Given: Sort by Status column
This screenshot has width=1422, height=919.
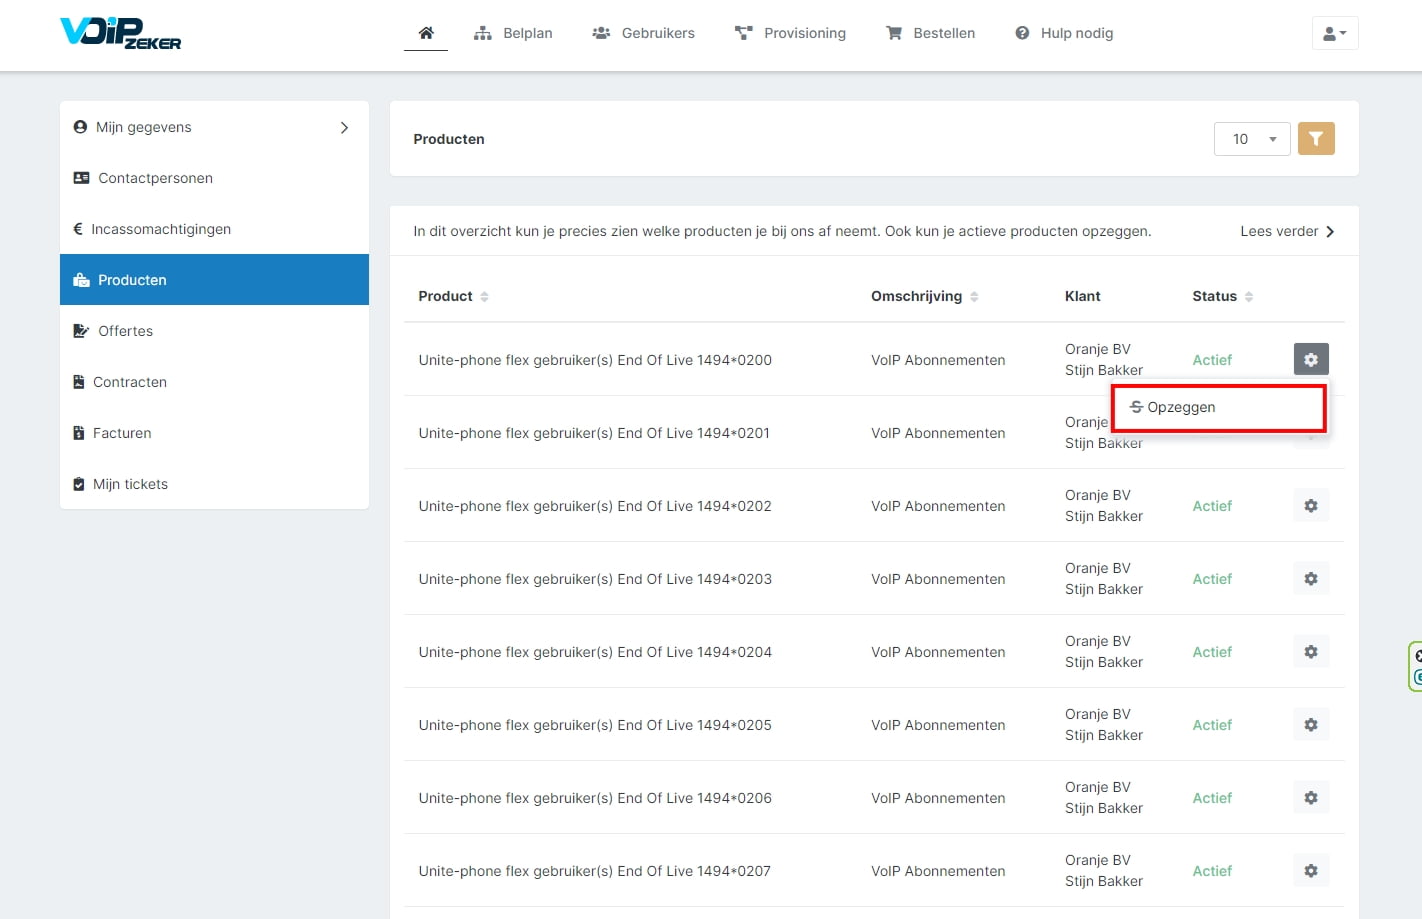Looking at the screenshot, I should (x=1222, y=296).
